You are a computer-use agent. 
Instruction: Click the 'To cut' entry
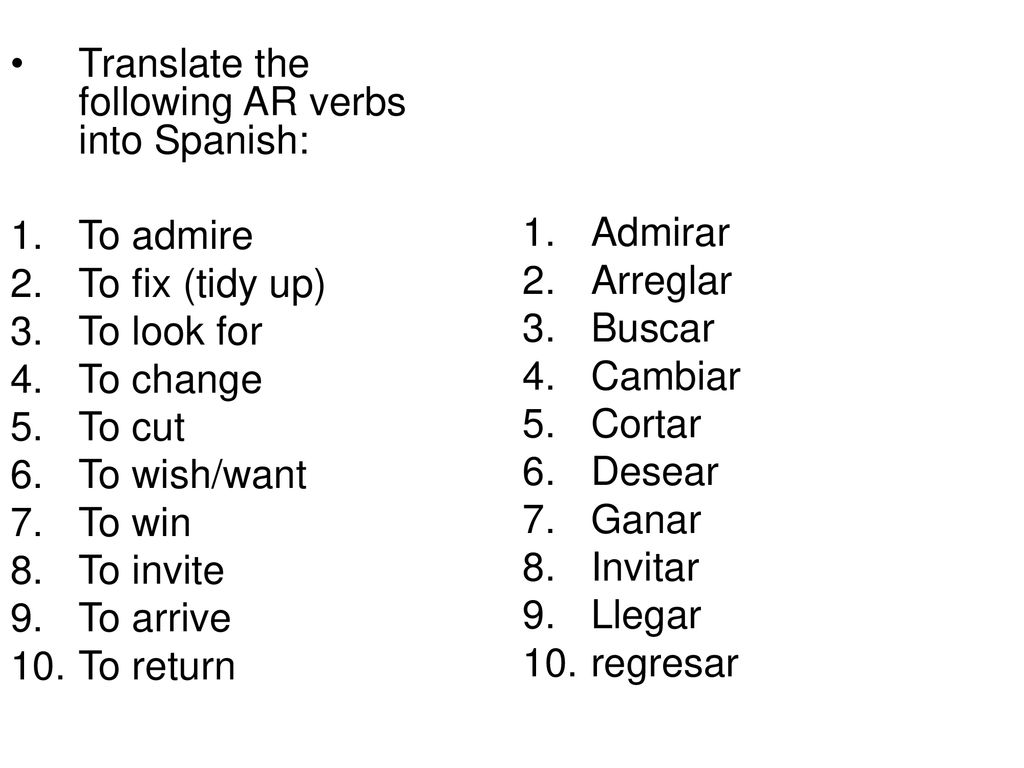click(132, 427)
